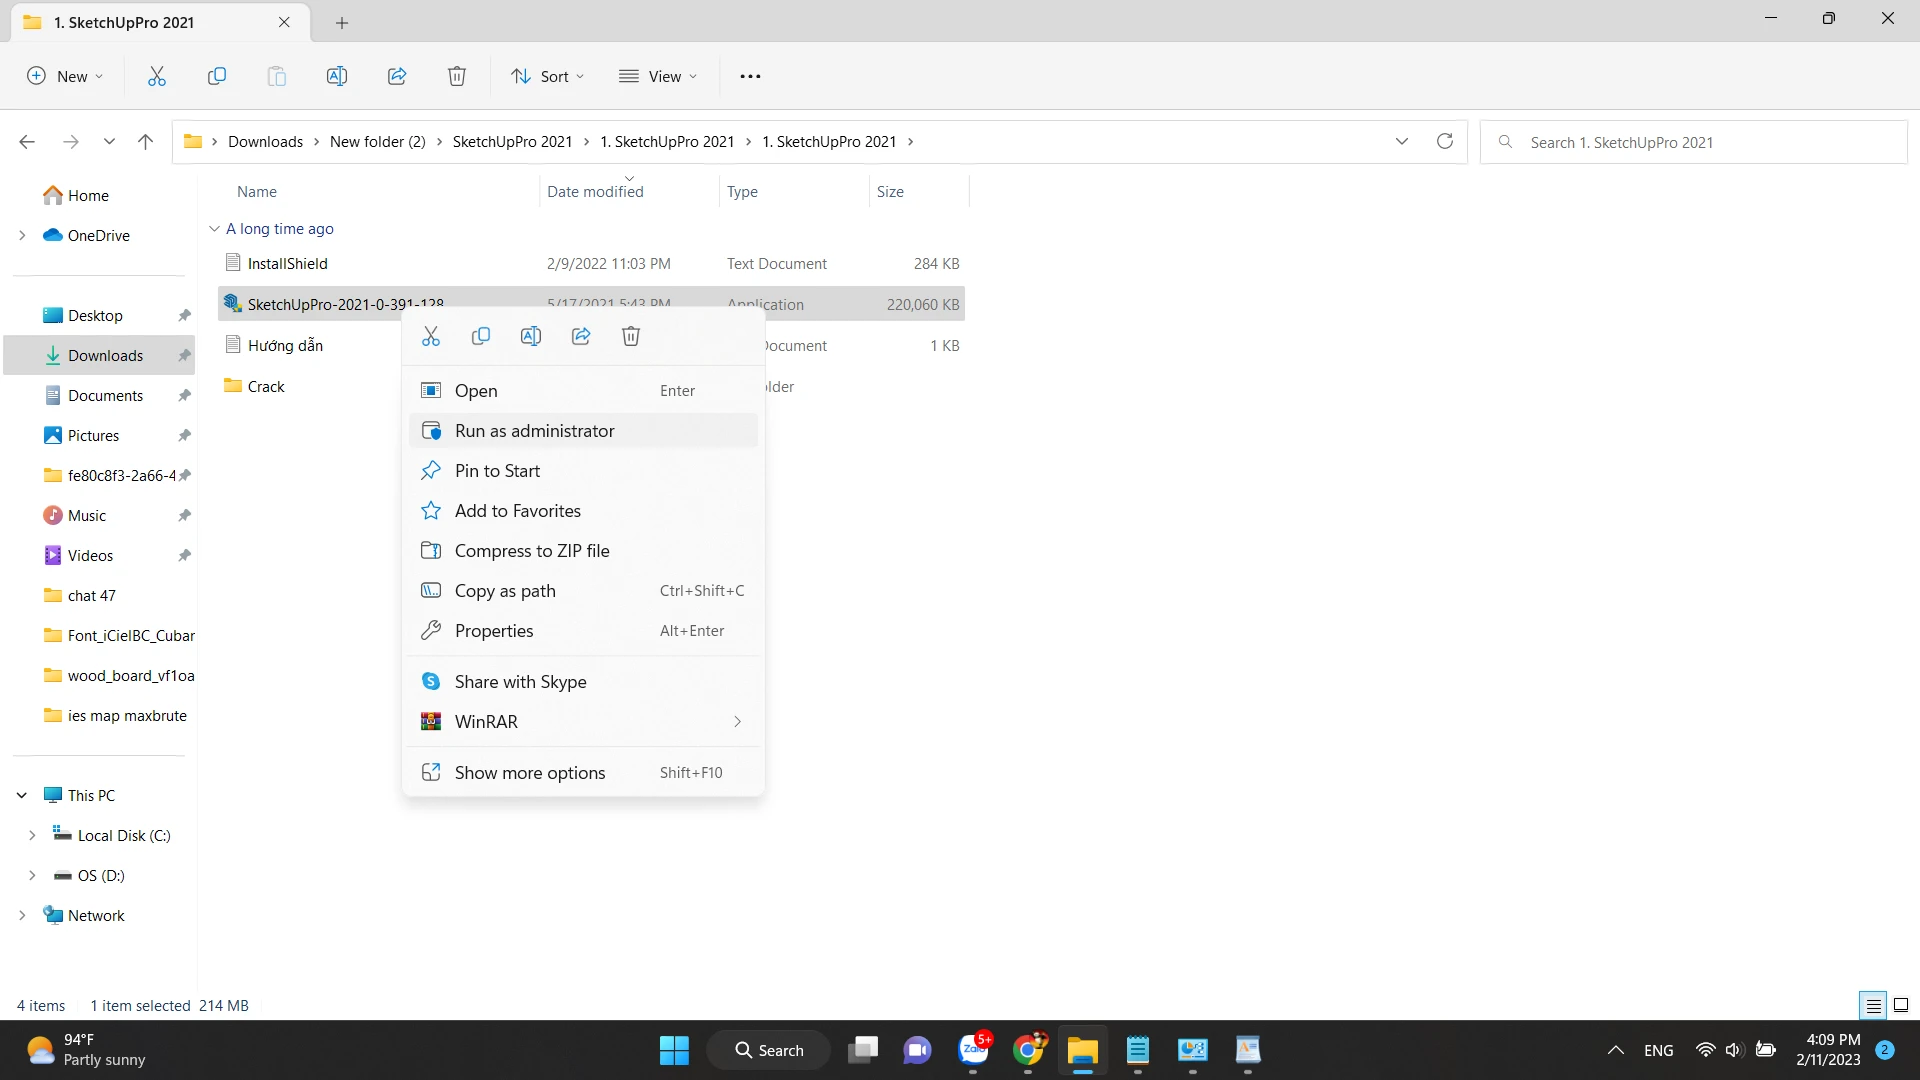This screenshot has height=1080, width=1920.
Task: Click the Copy icon in the context menu
Action: point(481,336)
